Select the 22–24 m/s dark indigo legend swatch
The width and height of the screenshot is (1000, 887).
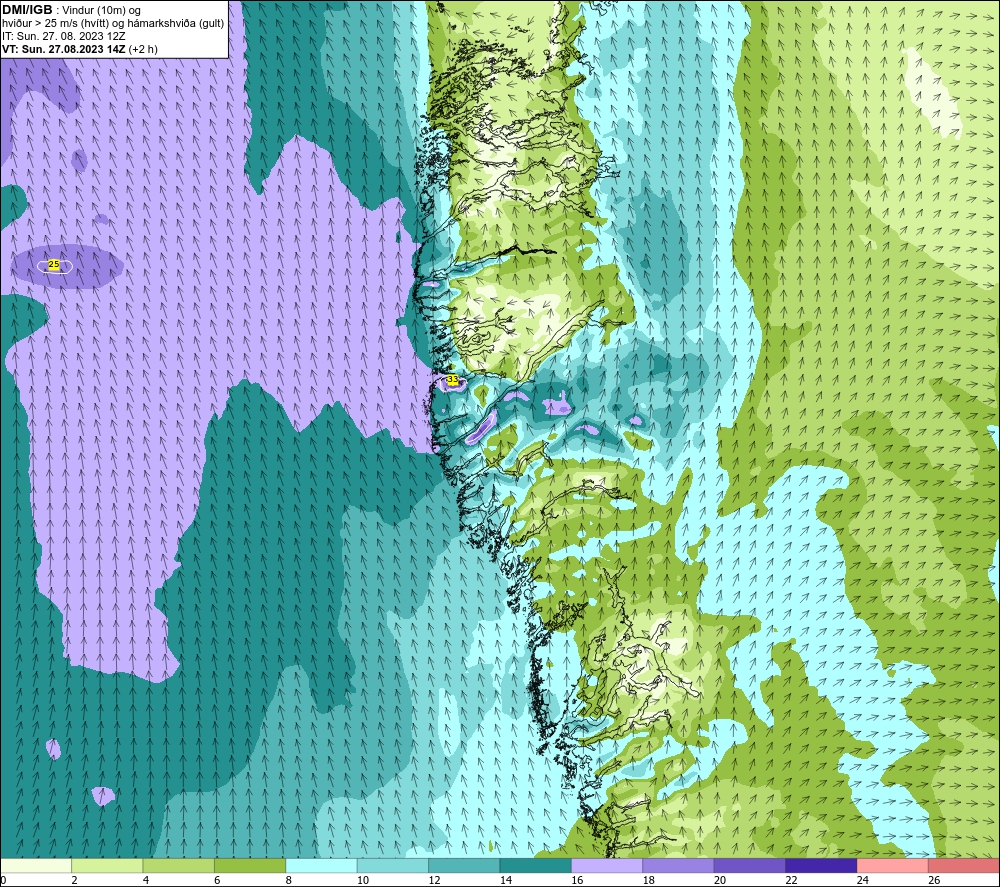(x=821, y=865)
